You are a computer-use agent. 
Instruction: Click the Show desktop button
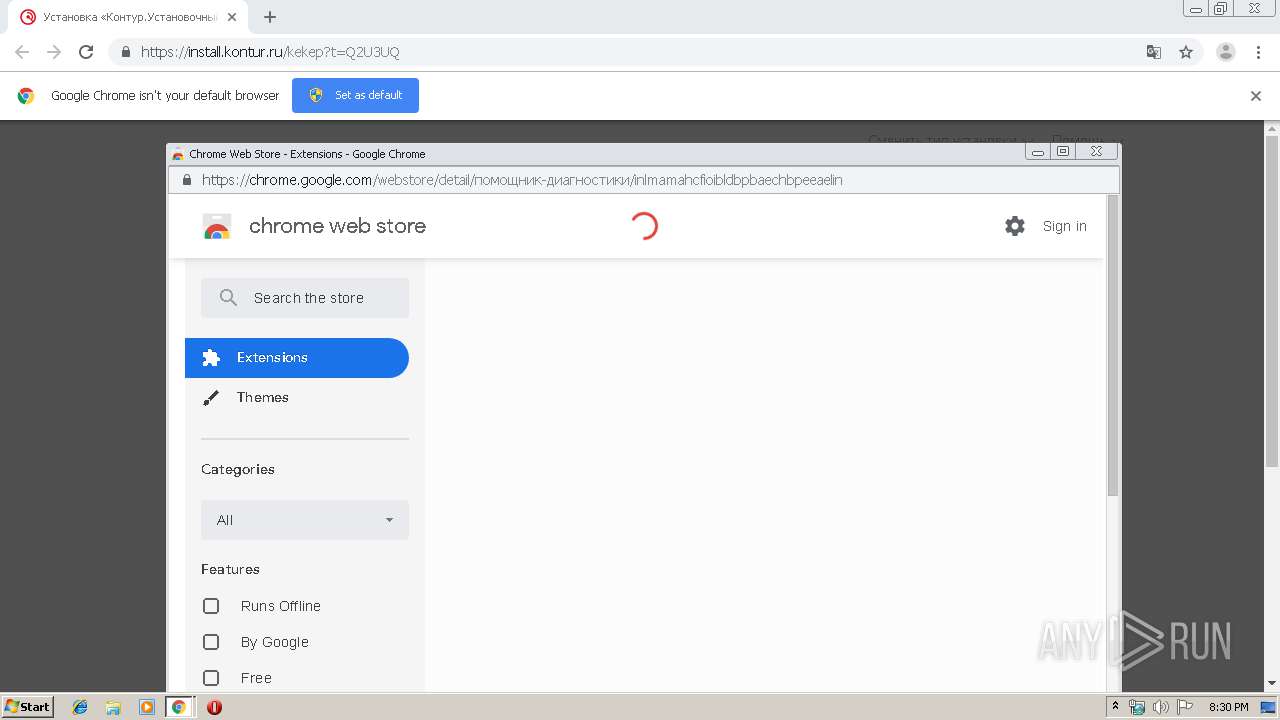[x=1268, y=707]
